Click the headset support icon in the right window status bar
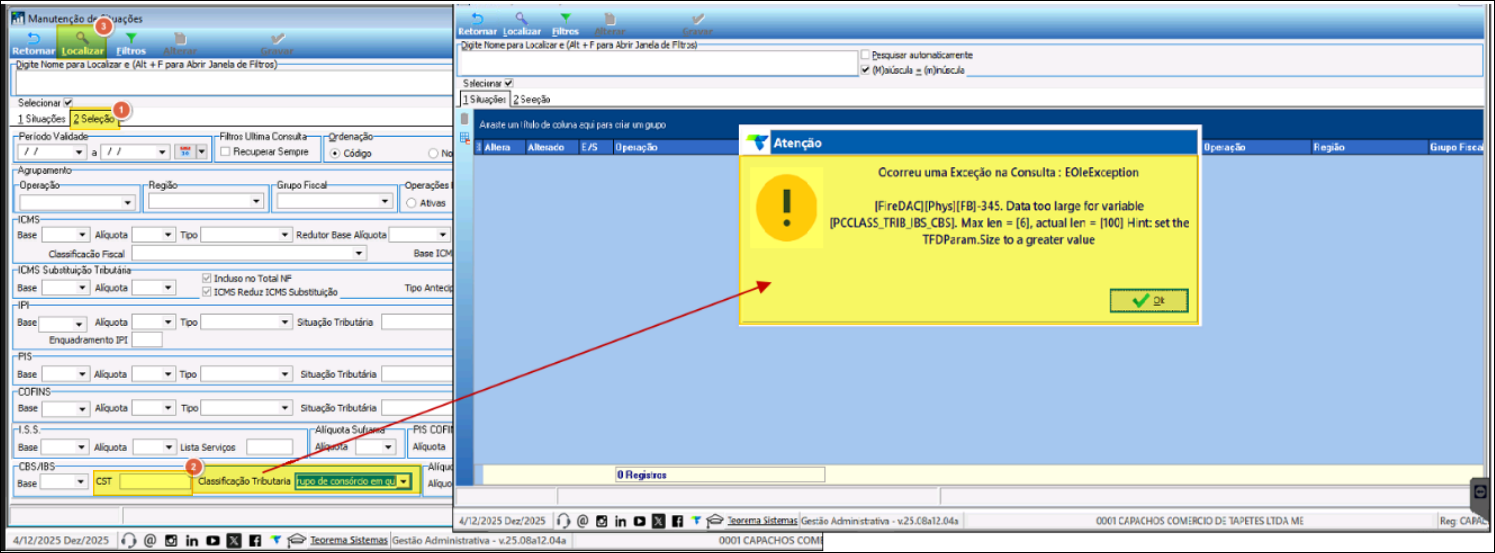The height and width of the screenshot is (553, 1495). pyautogui.click(x=563, y=521)
